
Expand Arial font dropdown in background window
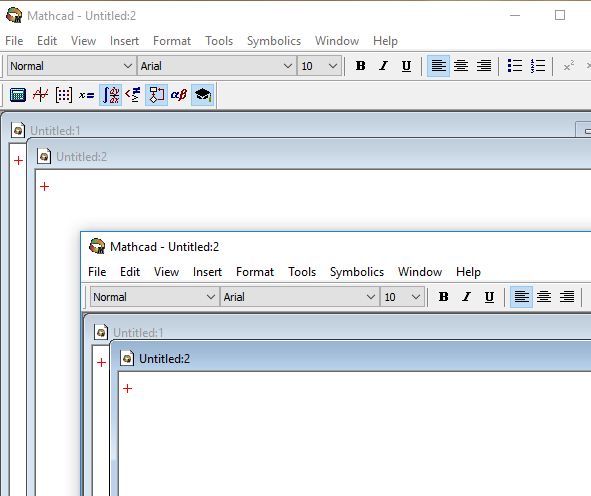(288, 66)
